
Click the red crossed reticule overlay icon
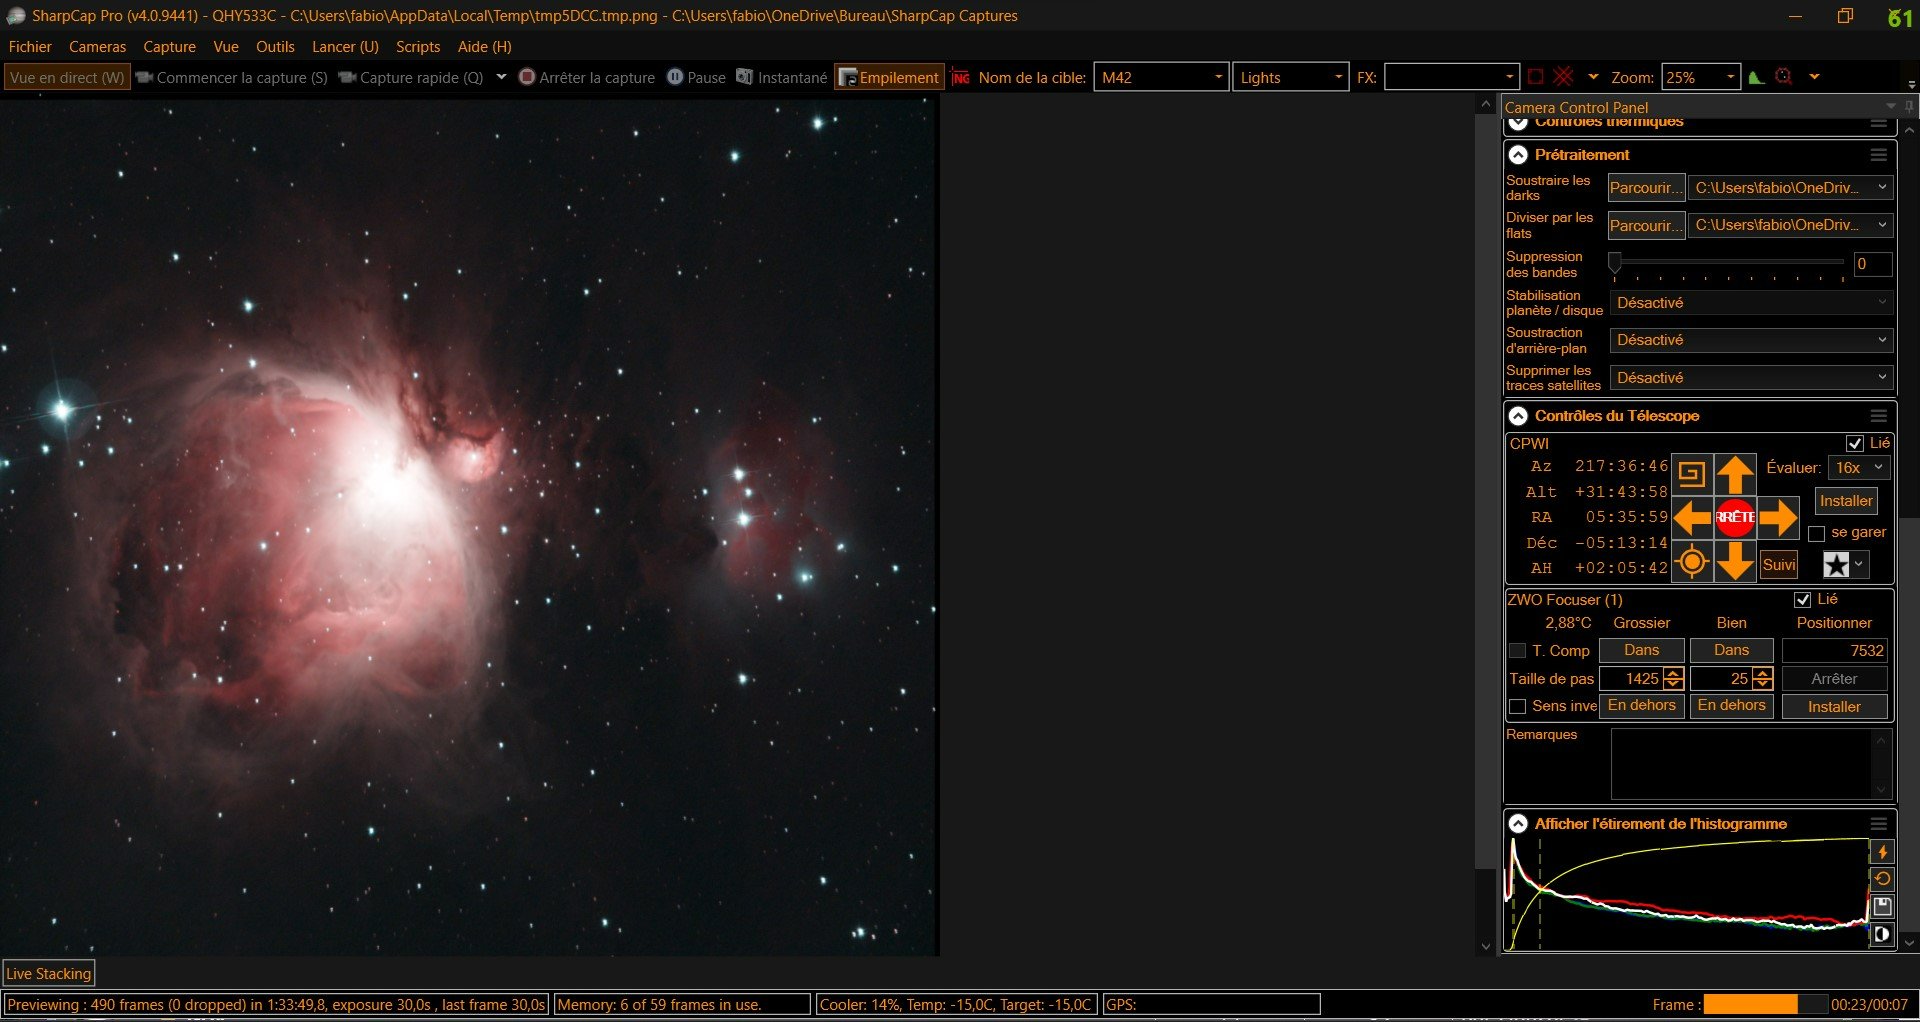click(1564, 77)
